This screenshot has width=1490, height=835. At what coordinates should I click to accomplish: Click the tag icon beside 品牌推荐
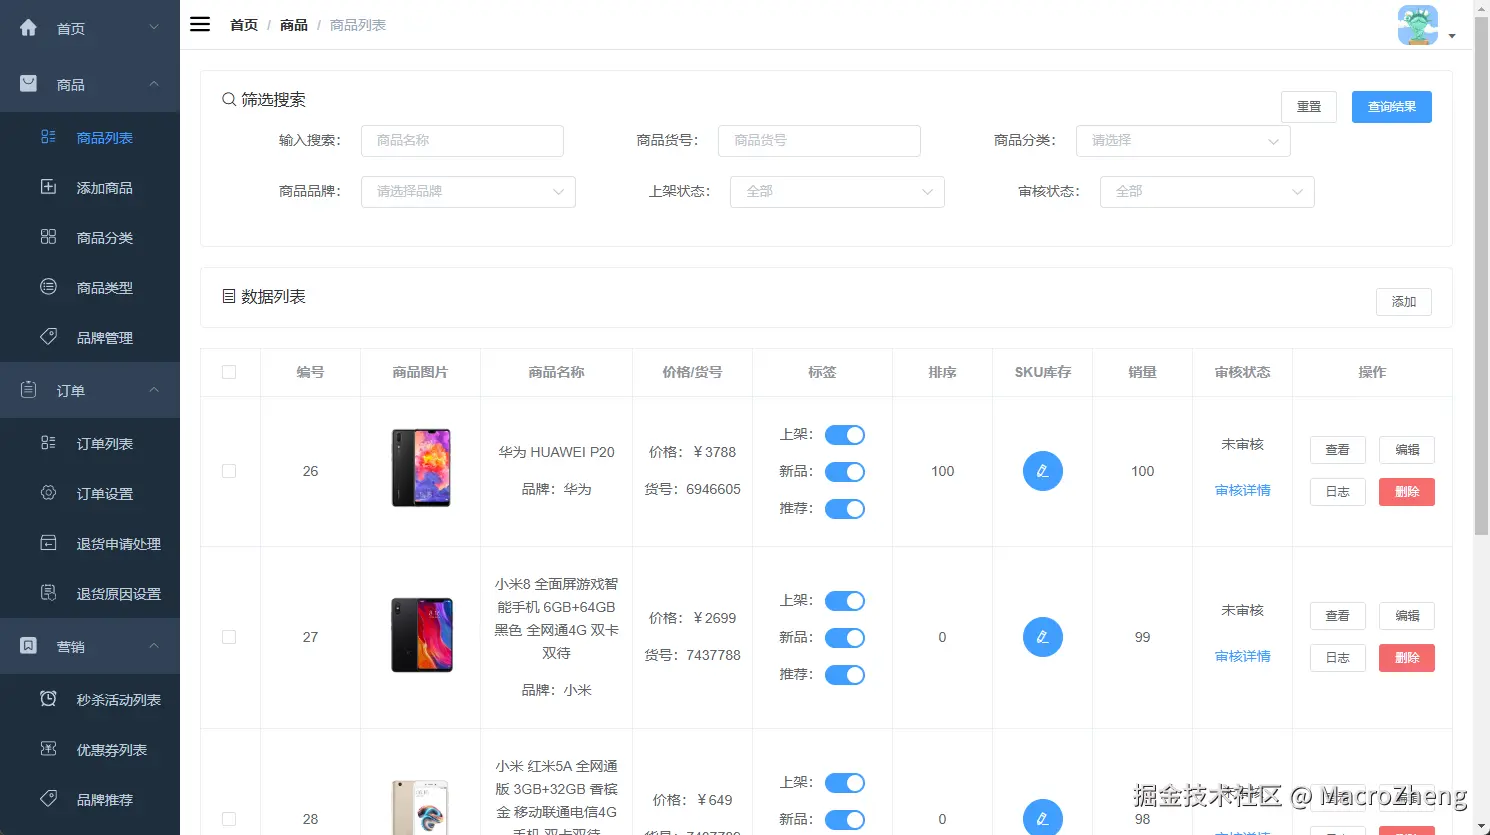pyautogui.click(x=48, y=799)
